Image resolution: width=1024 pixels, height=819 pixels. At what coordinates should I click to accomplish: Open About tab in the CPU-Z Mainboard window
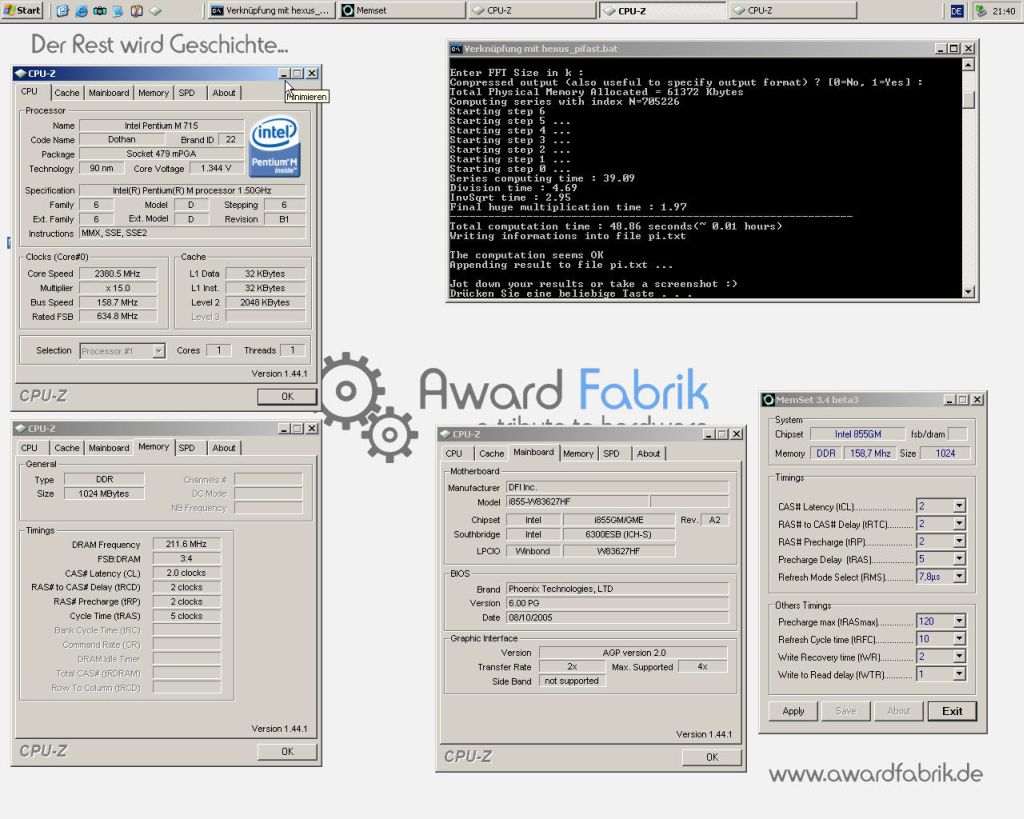coord(648,453)
